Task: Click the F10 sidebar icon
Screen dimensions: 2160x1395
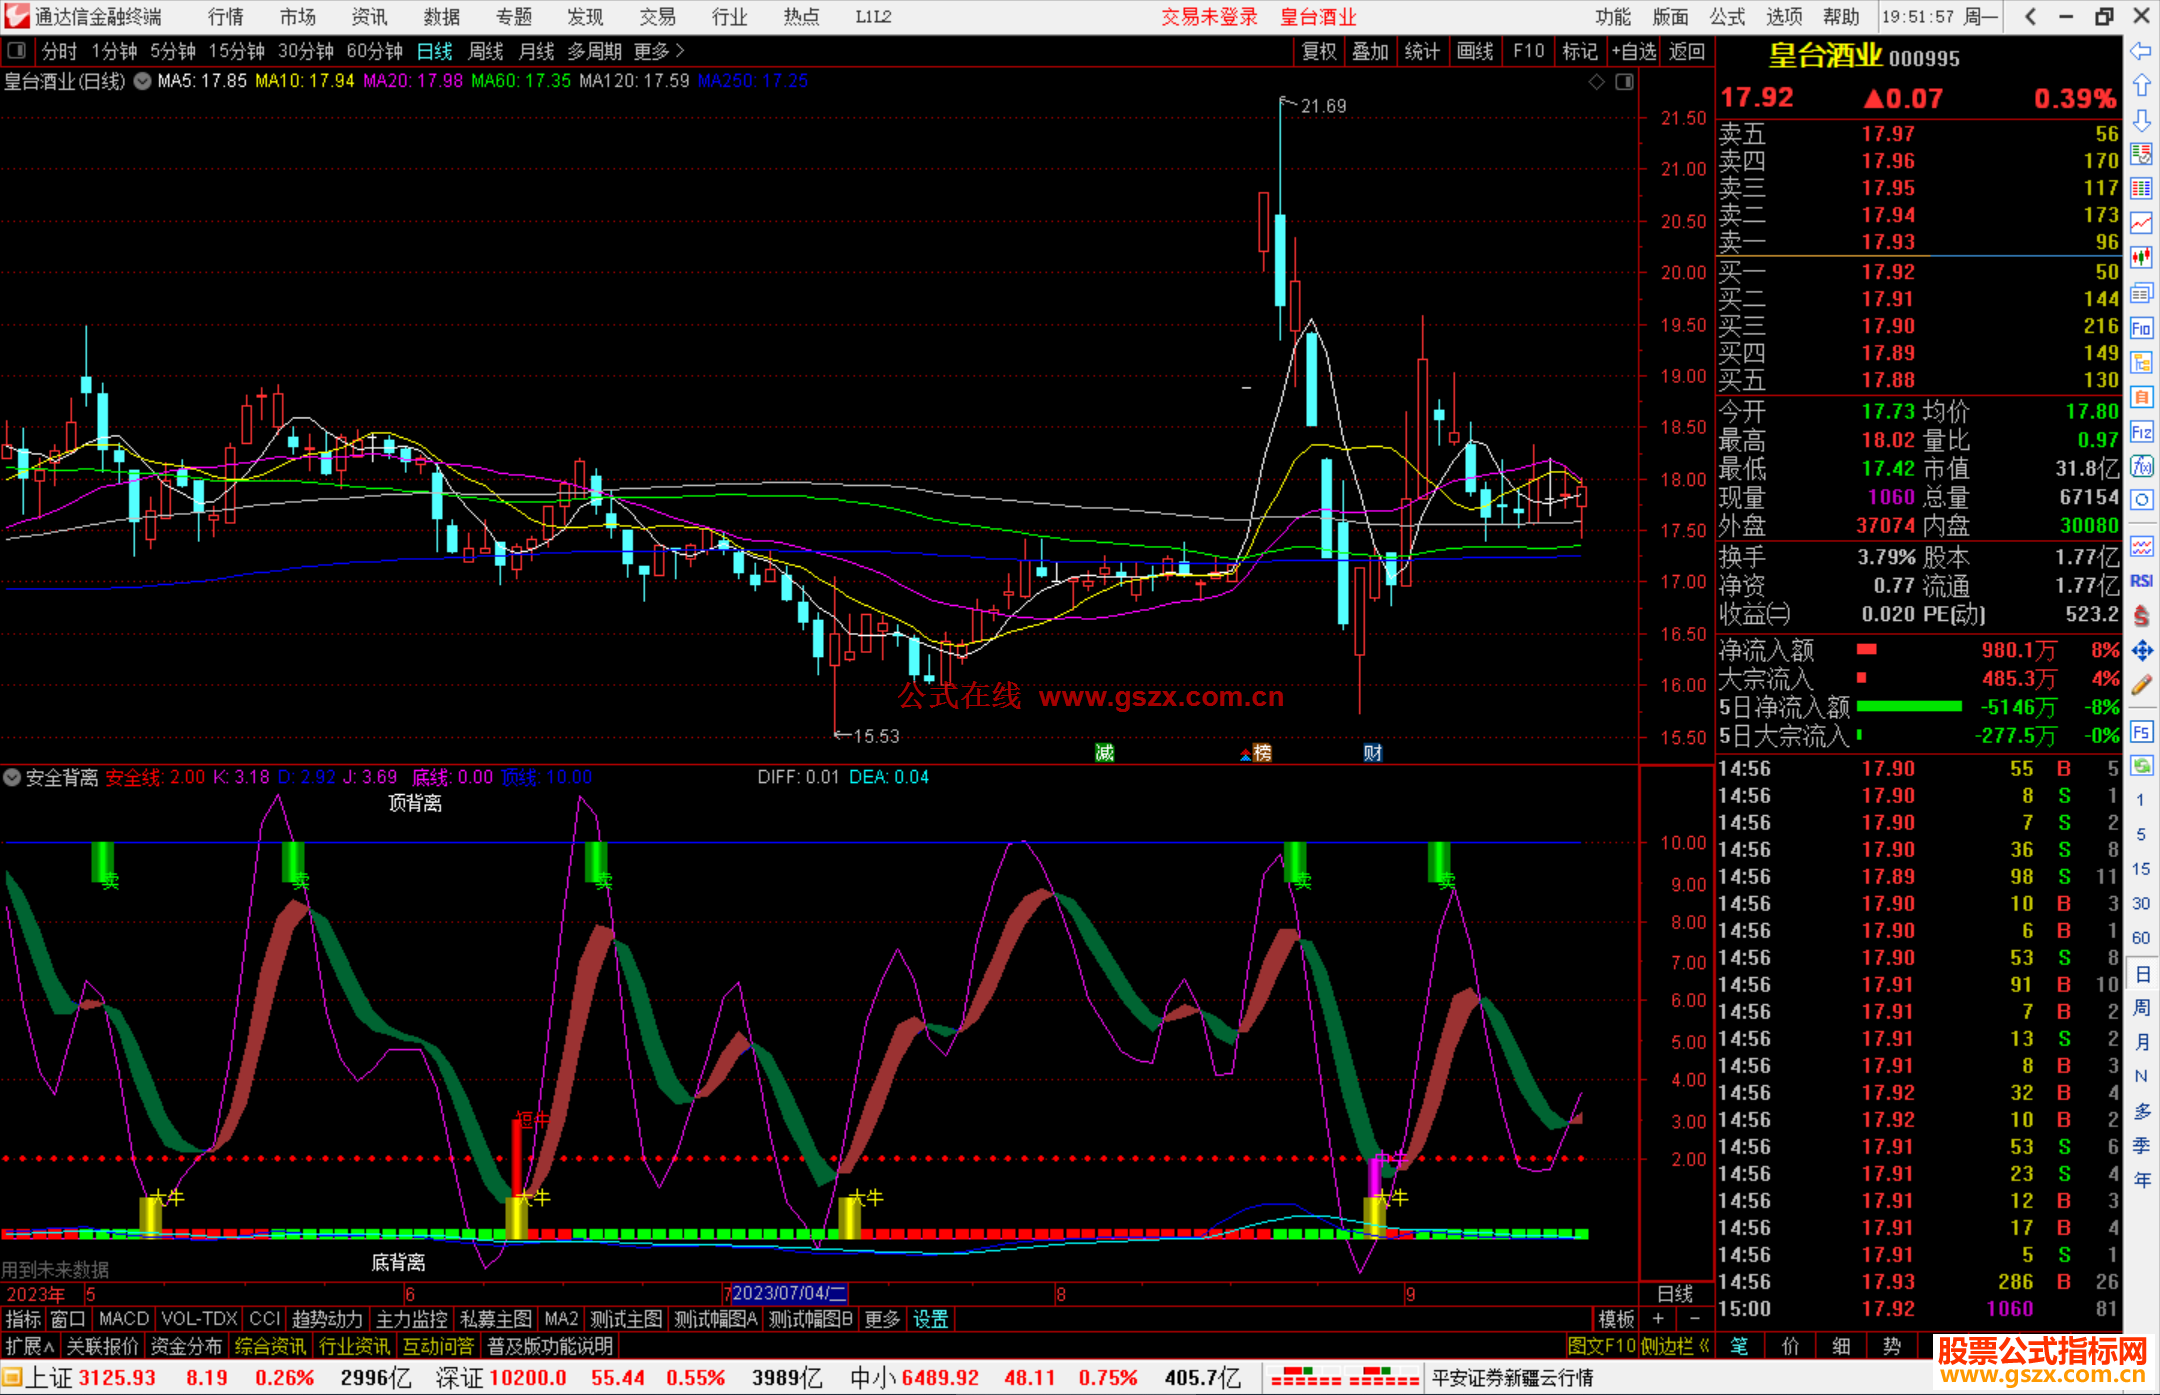Action: pyautogui.click(x=2141, y=328)
